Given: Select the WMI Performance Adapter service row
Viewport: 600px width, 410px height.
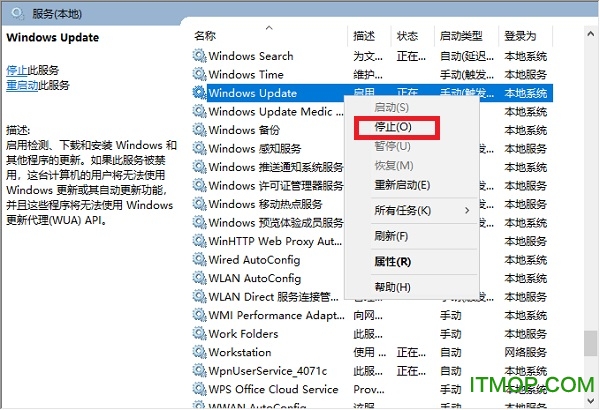Looking at the screenshot, I should point(275,315).
